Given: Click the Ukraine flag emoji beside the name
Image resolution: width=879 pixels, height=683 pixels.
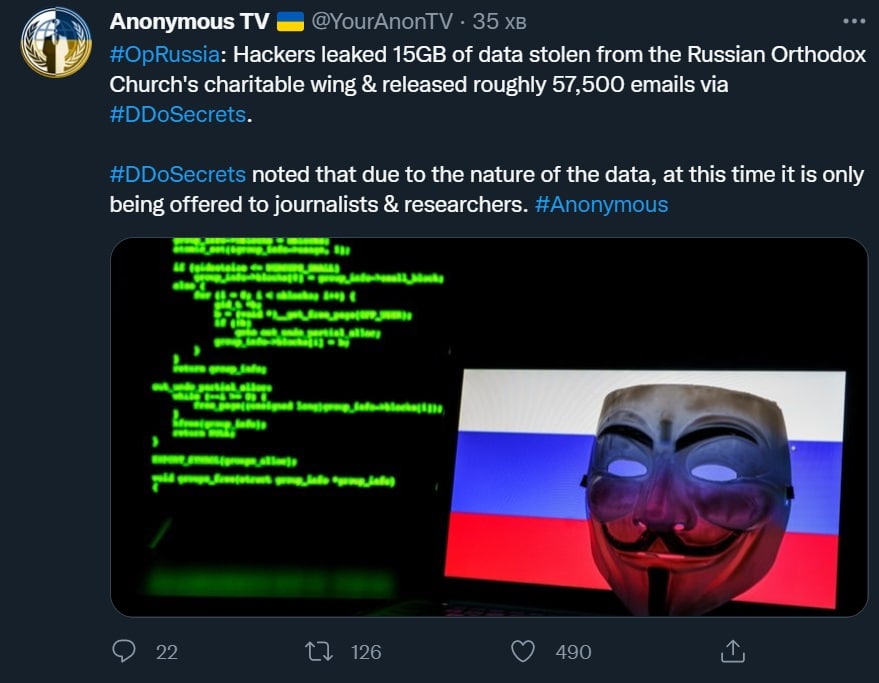Looking at the screenshot, I should [x=289, y=21].
